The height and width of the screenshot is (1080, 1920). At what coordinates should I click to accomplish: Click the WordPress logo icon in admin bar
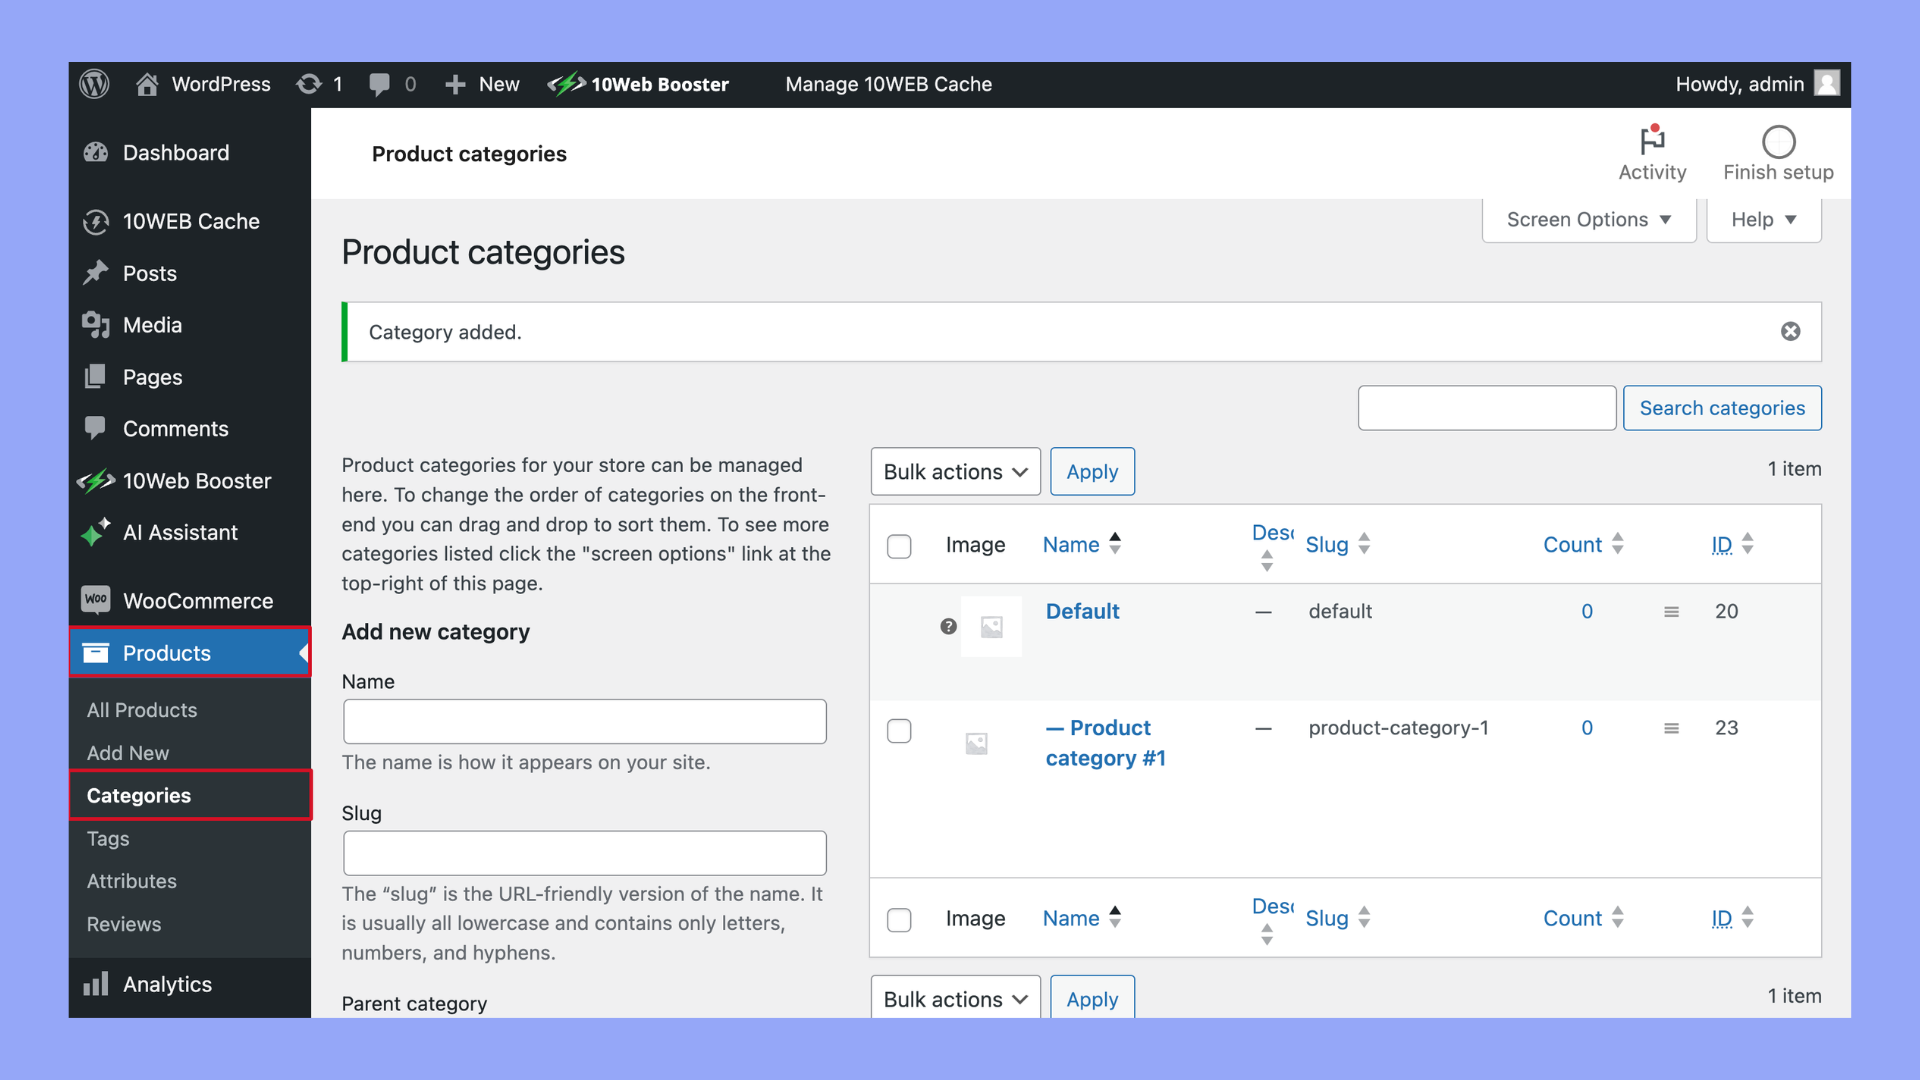[x=95, y=84]
